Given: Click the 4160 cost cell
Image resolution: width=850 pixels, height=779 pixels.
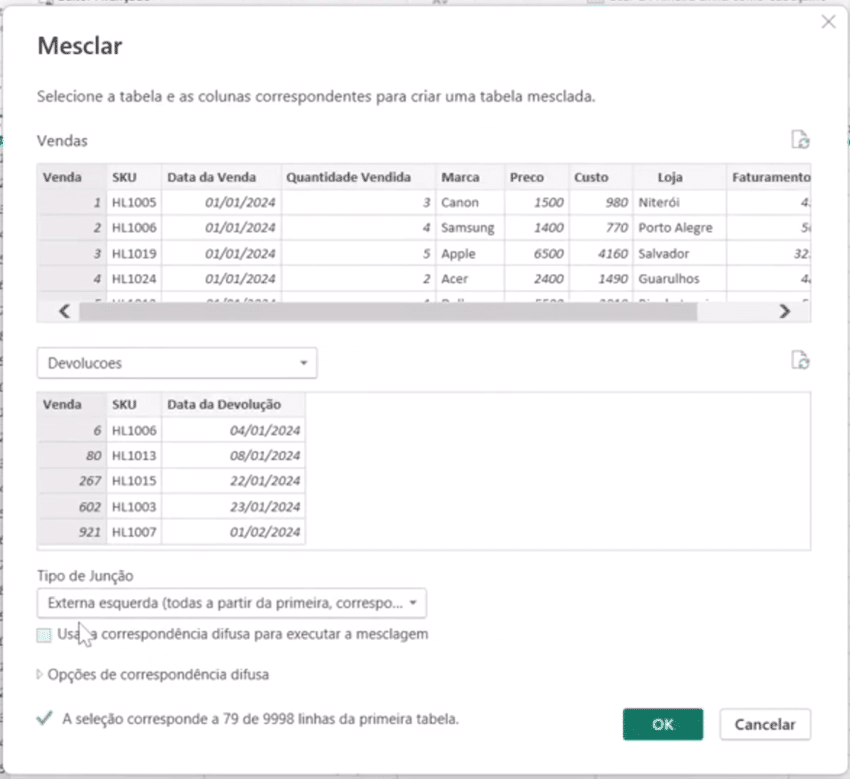Looking at the screenshot, I should 601,253.
